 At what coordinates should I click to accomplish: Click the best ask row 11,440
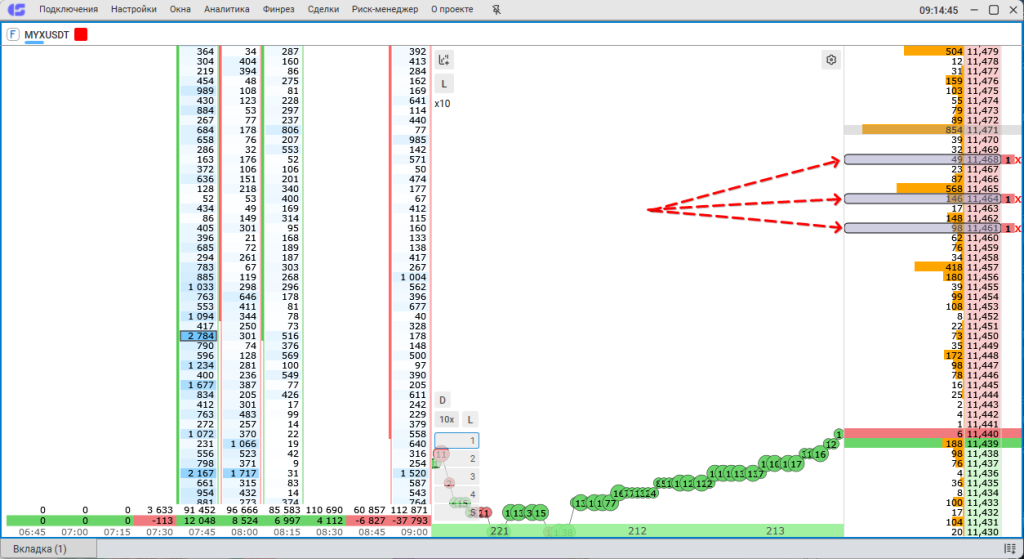(933, 434)
